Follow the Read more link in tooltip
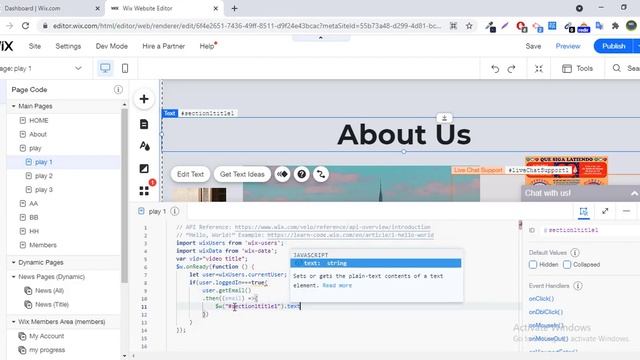 337,285
